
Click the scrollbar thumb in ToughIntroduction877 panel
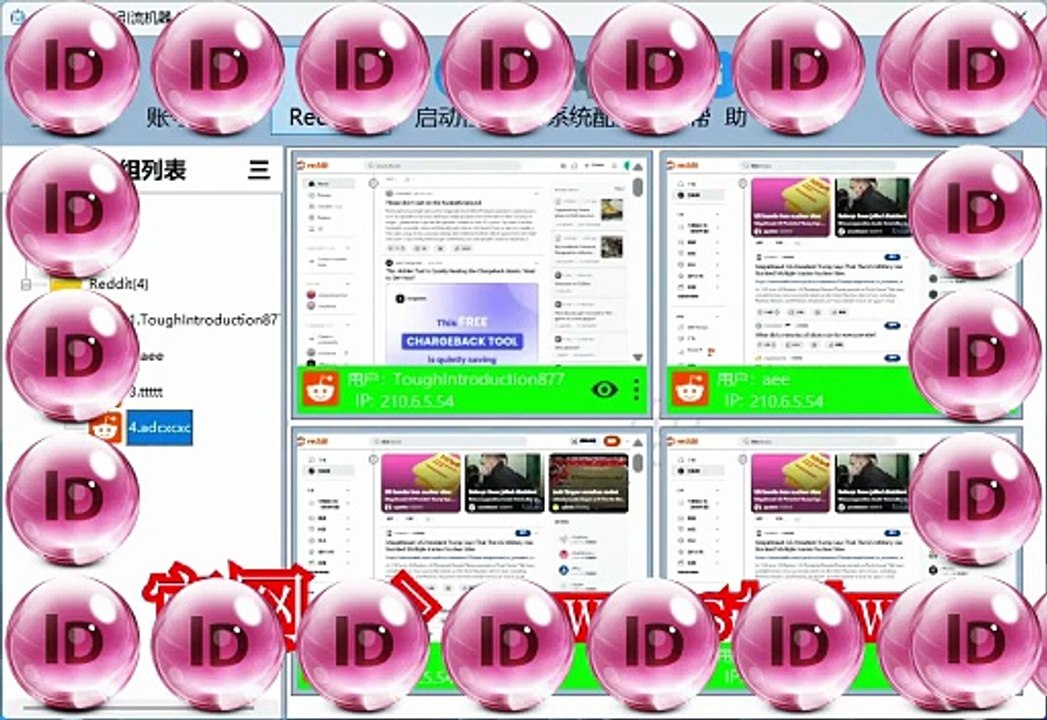(x=638, y=187)
